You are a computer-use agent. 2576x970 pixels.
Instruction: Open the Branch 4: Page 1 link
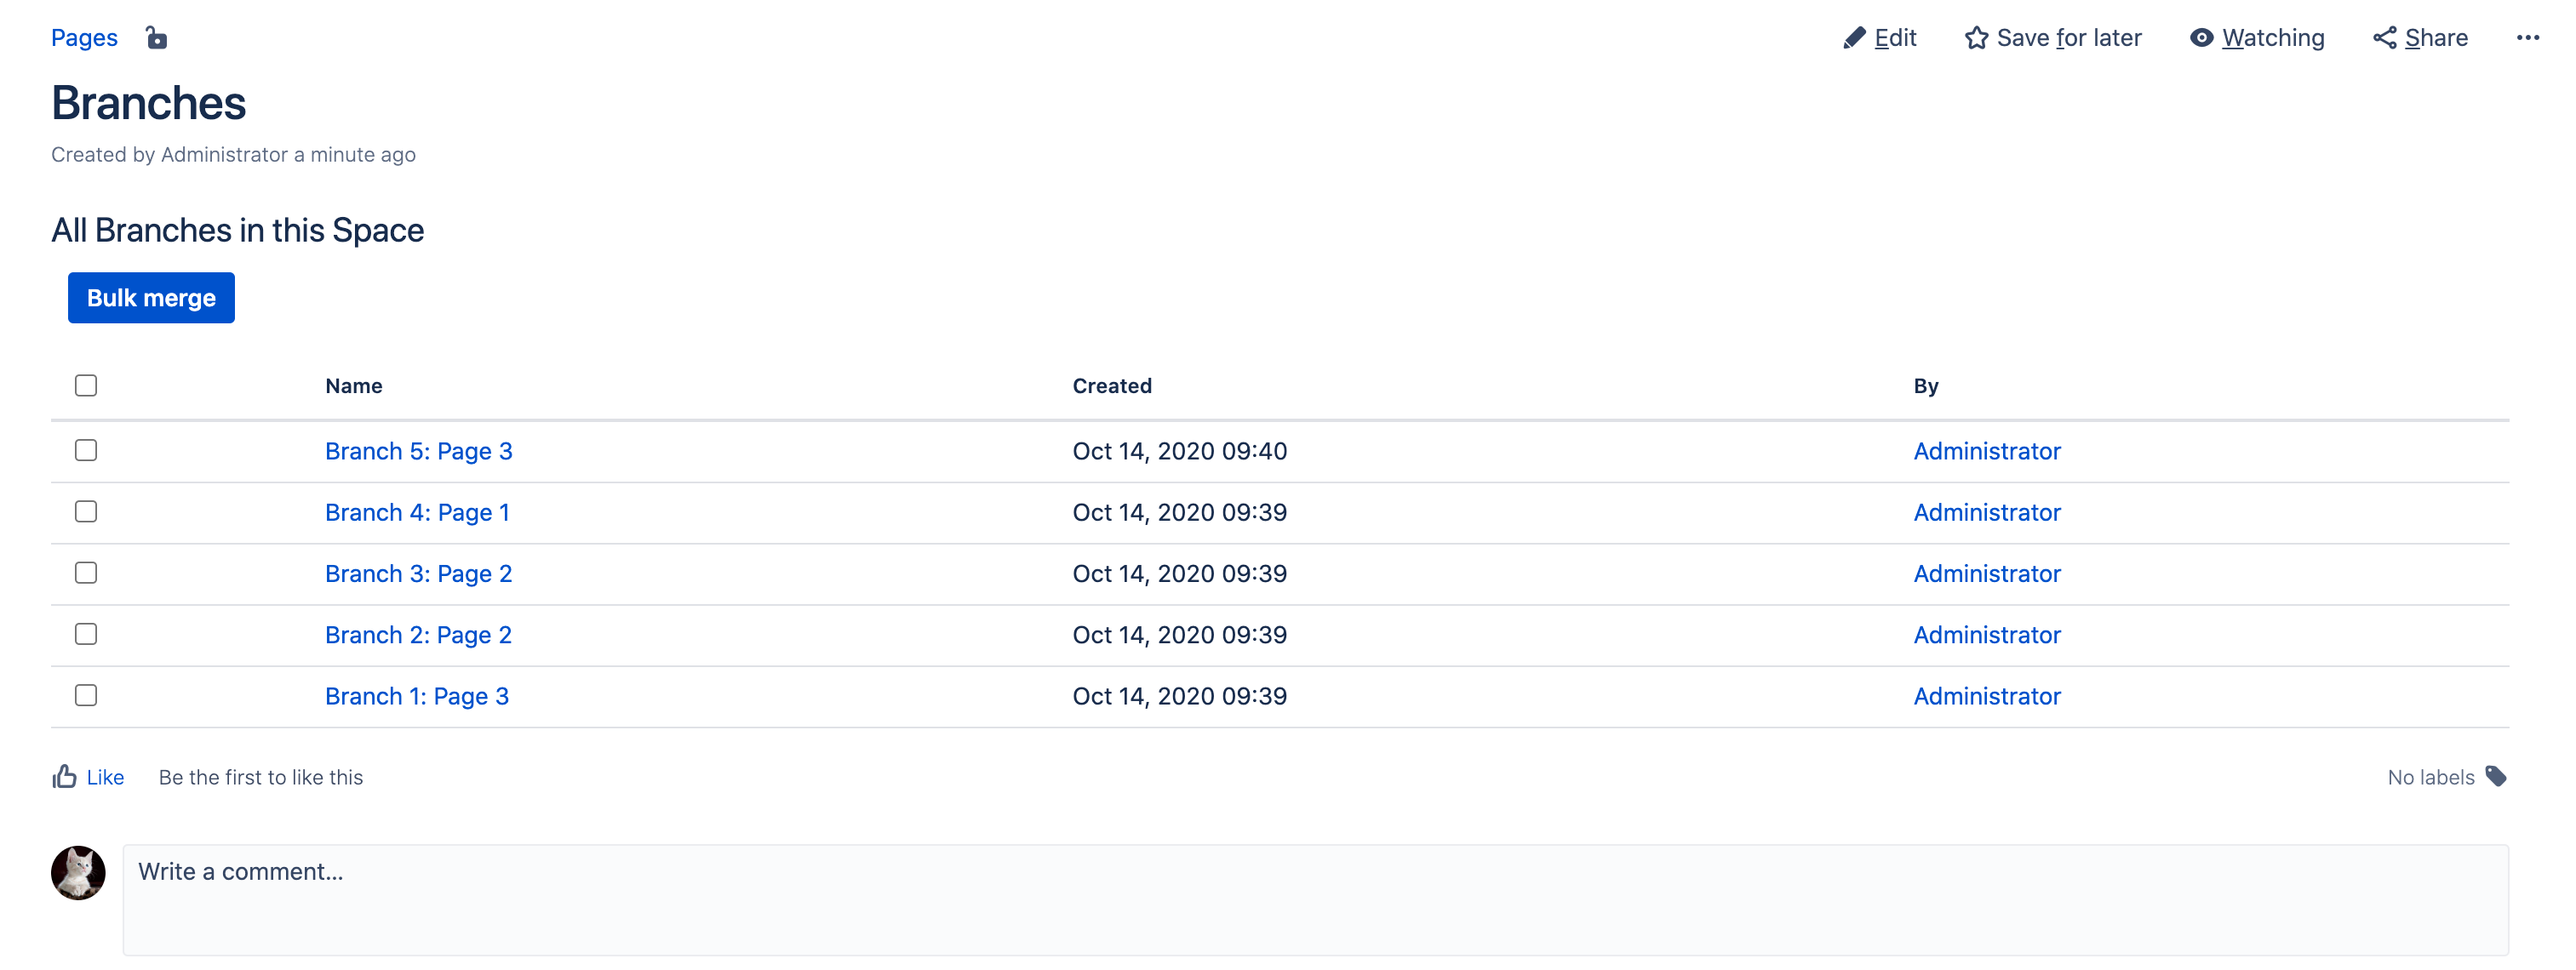tap(417, 512)
